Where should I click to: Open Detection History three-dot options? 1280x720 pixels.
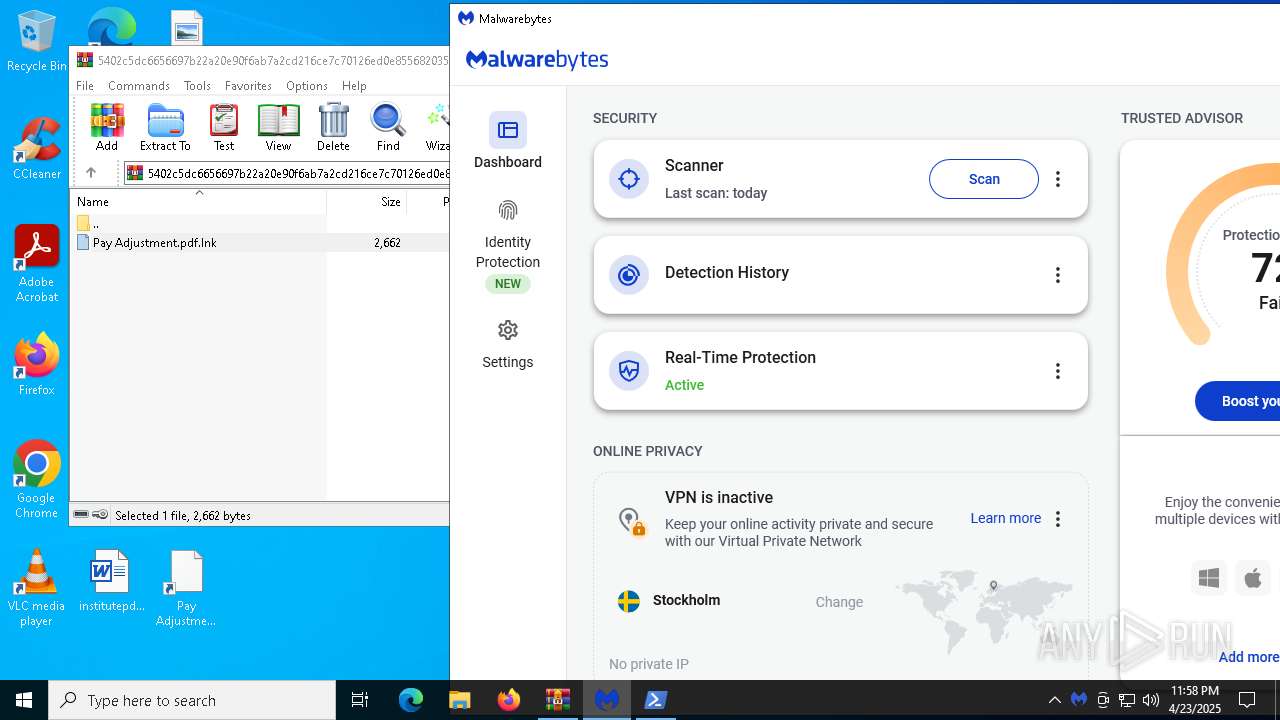click(x=1058, y=275)
